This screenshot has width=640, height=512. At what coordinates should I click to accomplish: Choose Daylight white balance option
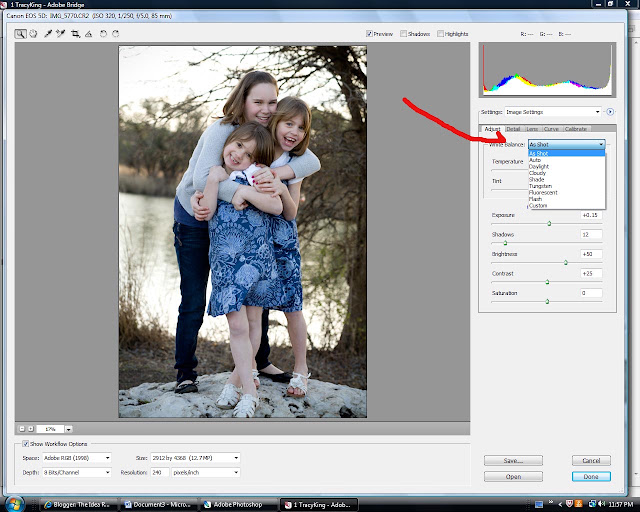coord(567,167)
